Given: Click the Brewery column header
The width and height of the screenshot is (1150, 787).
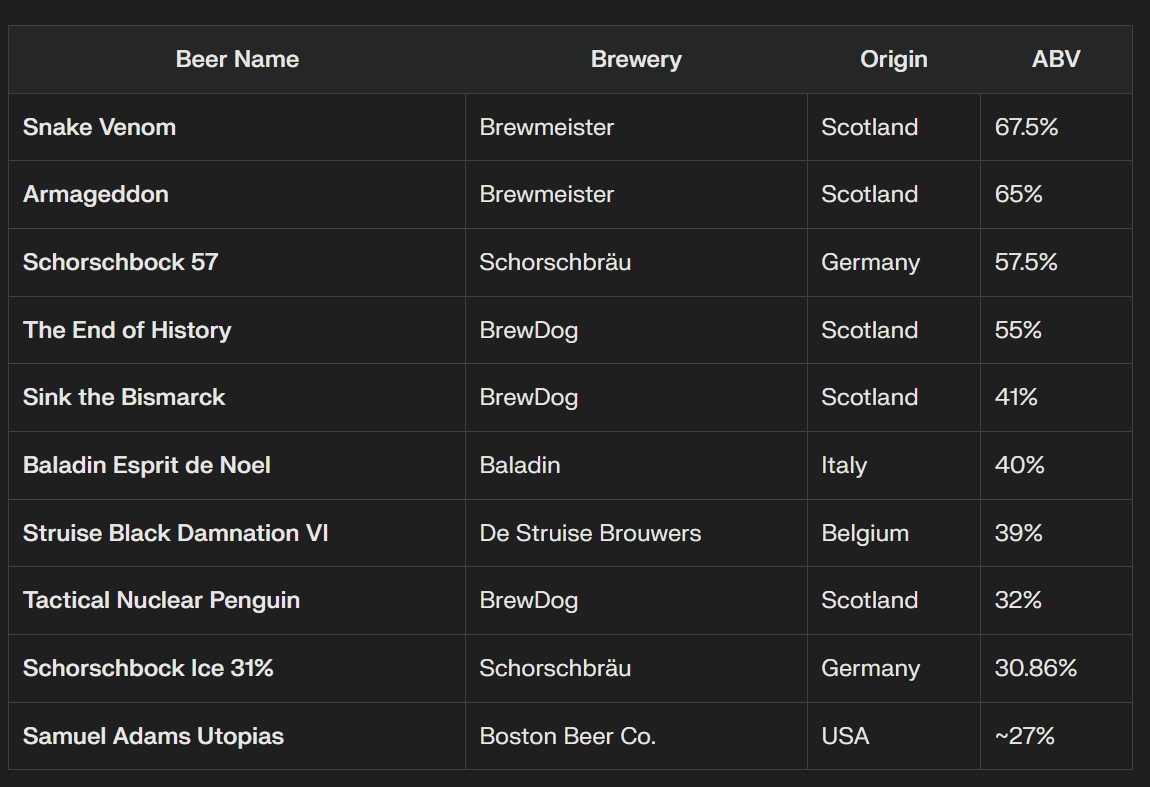Looking at the screenshot, I should click(636, 59).
